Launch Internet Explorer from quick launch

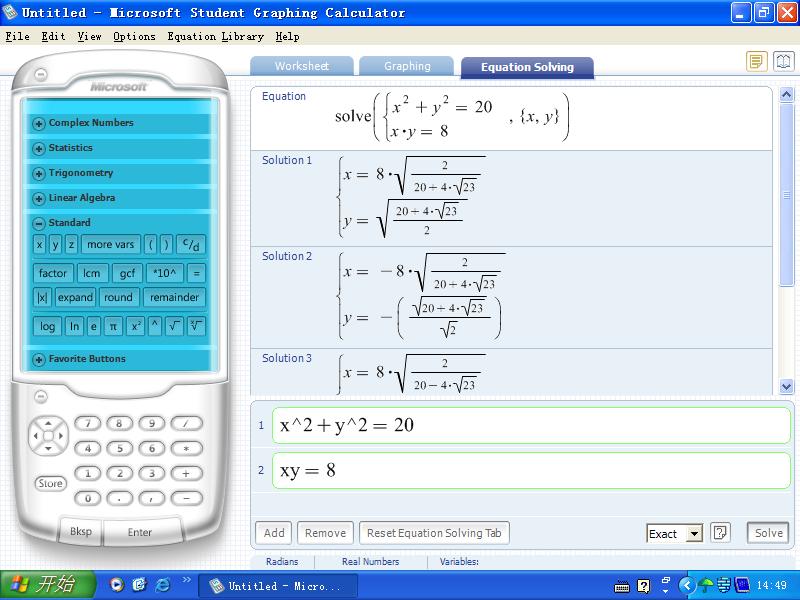pyautogui.click(x=162, y=585)
